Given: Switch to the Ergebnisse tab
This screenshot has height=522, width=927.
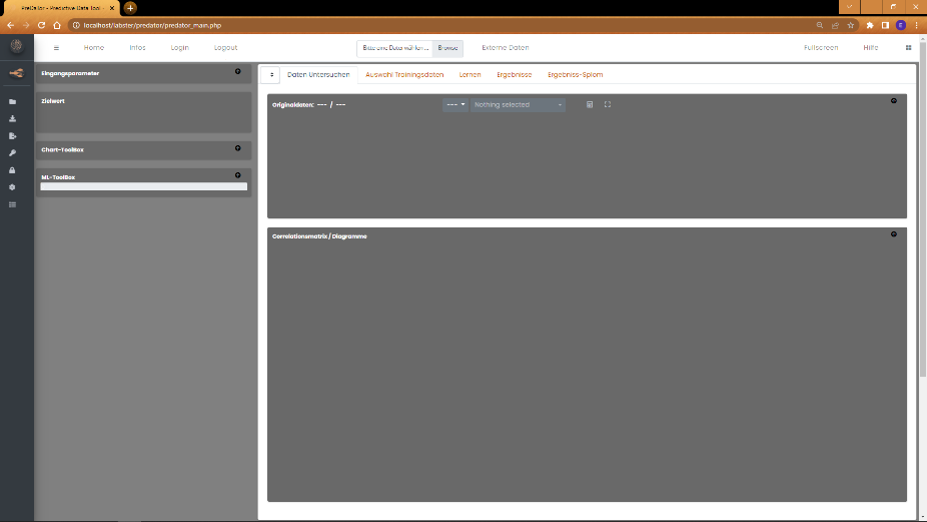Looking at the screenshot, I should 514,75.
